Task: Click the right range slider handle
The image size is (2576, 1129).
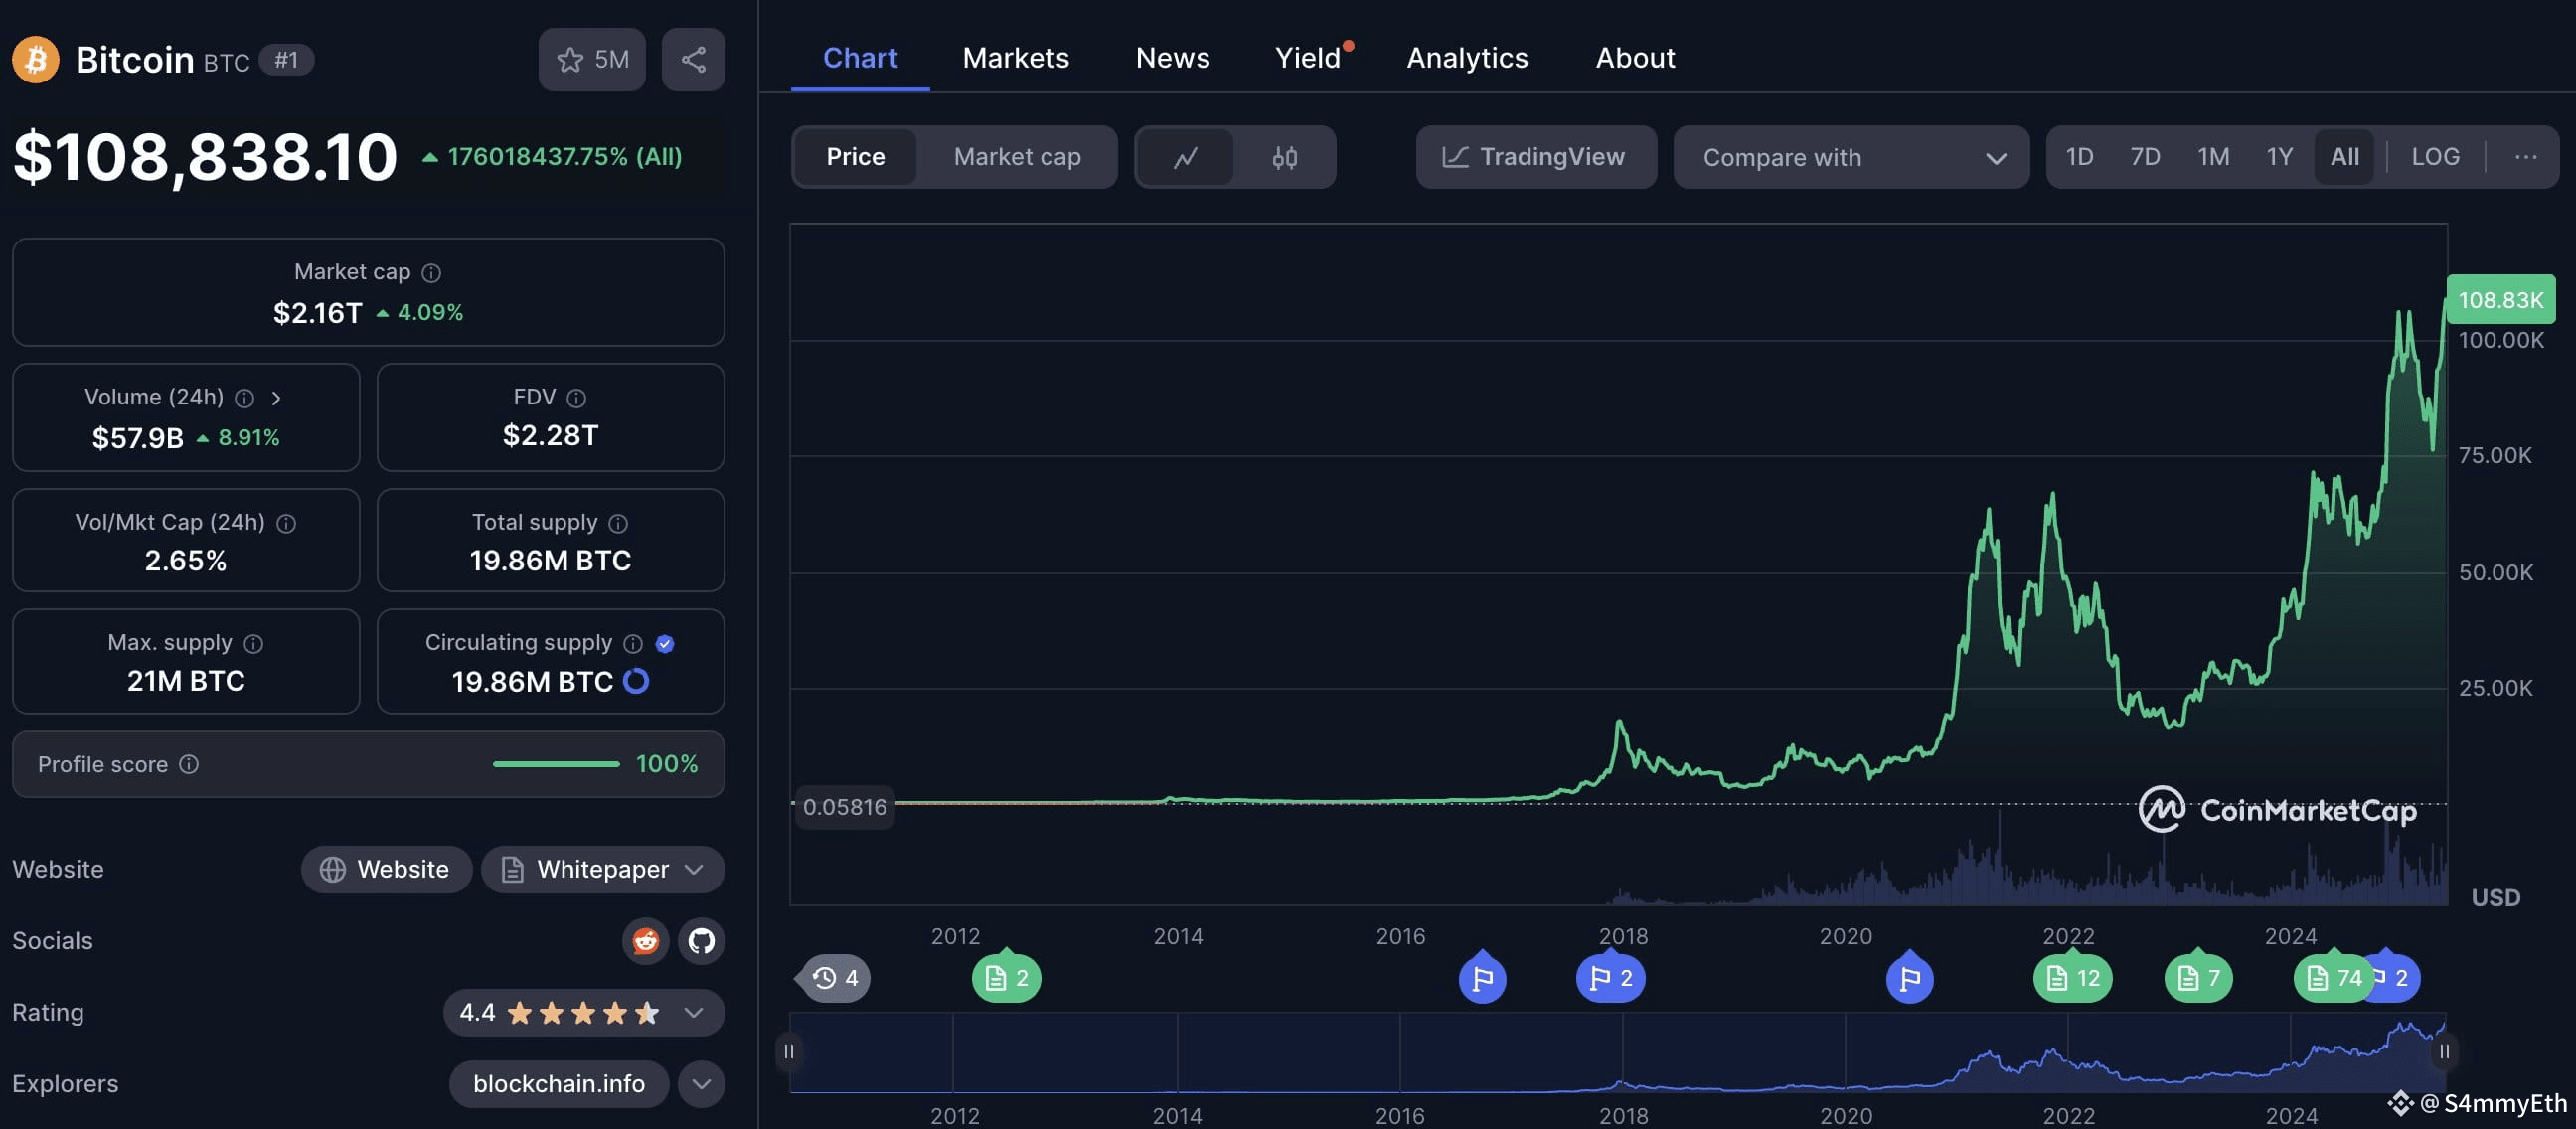Action: pos(2444,1051)
